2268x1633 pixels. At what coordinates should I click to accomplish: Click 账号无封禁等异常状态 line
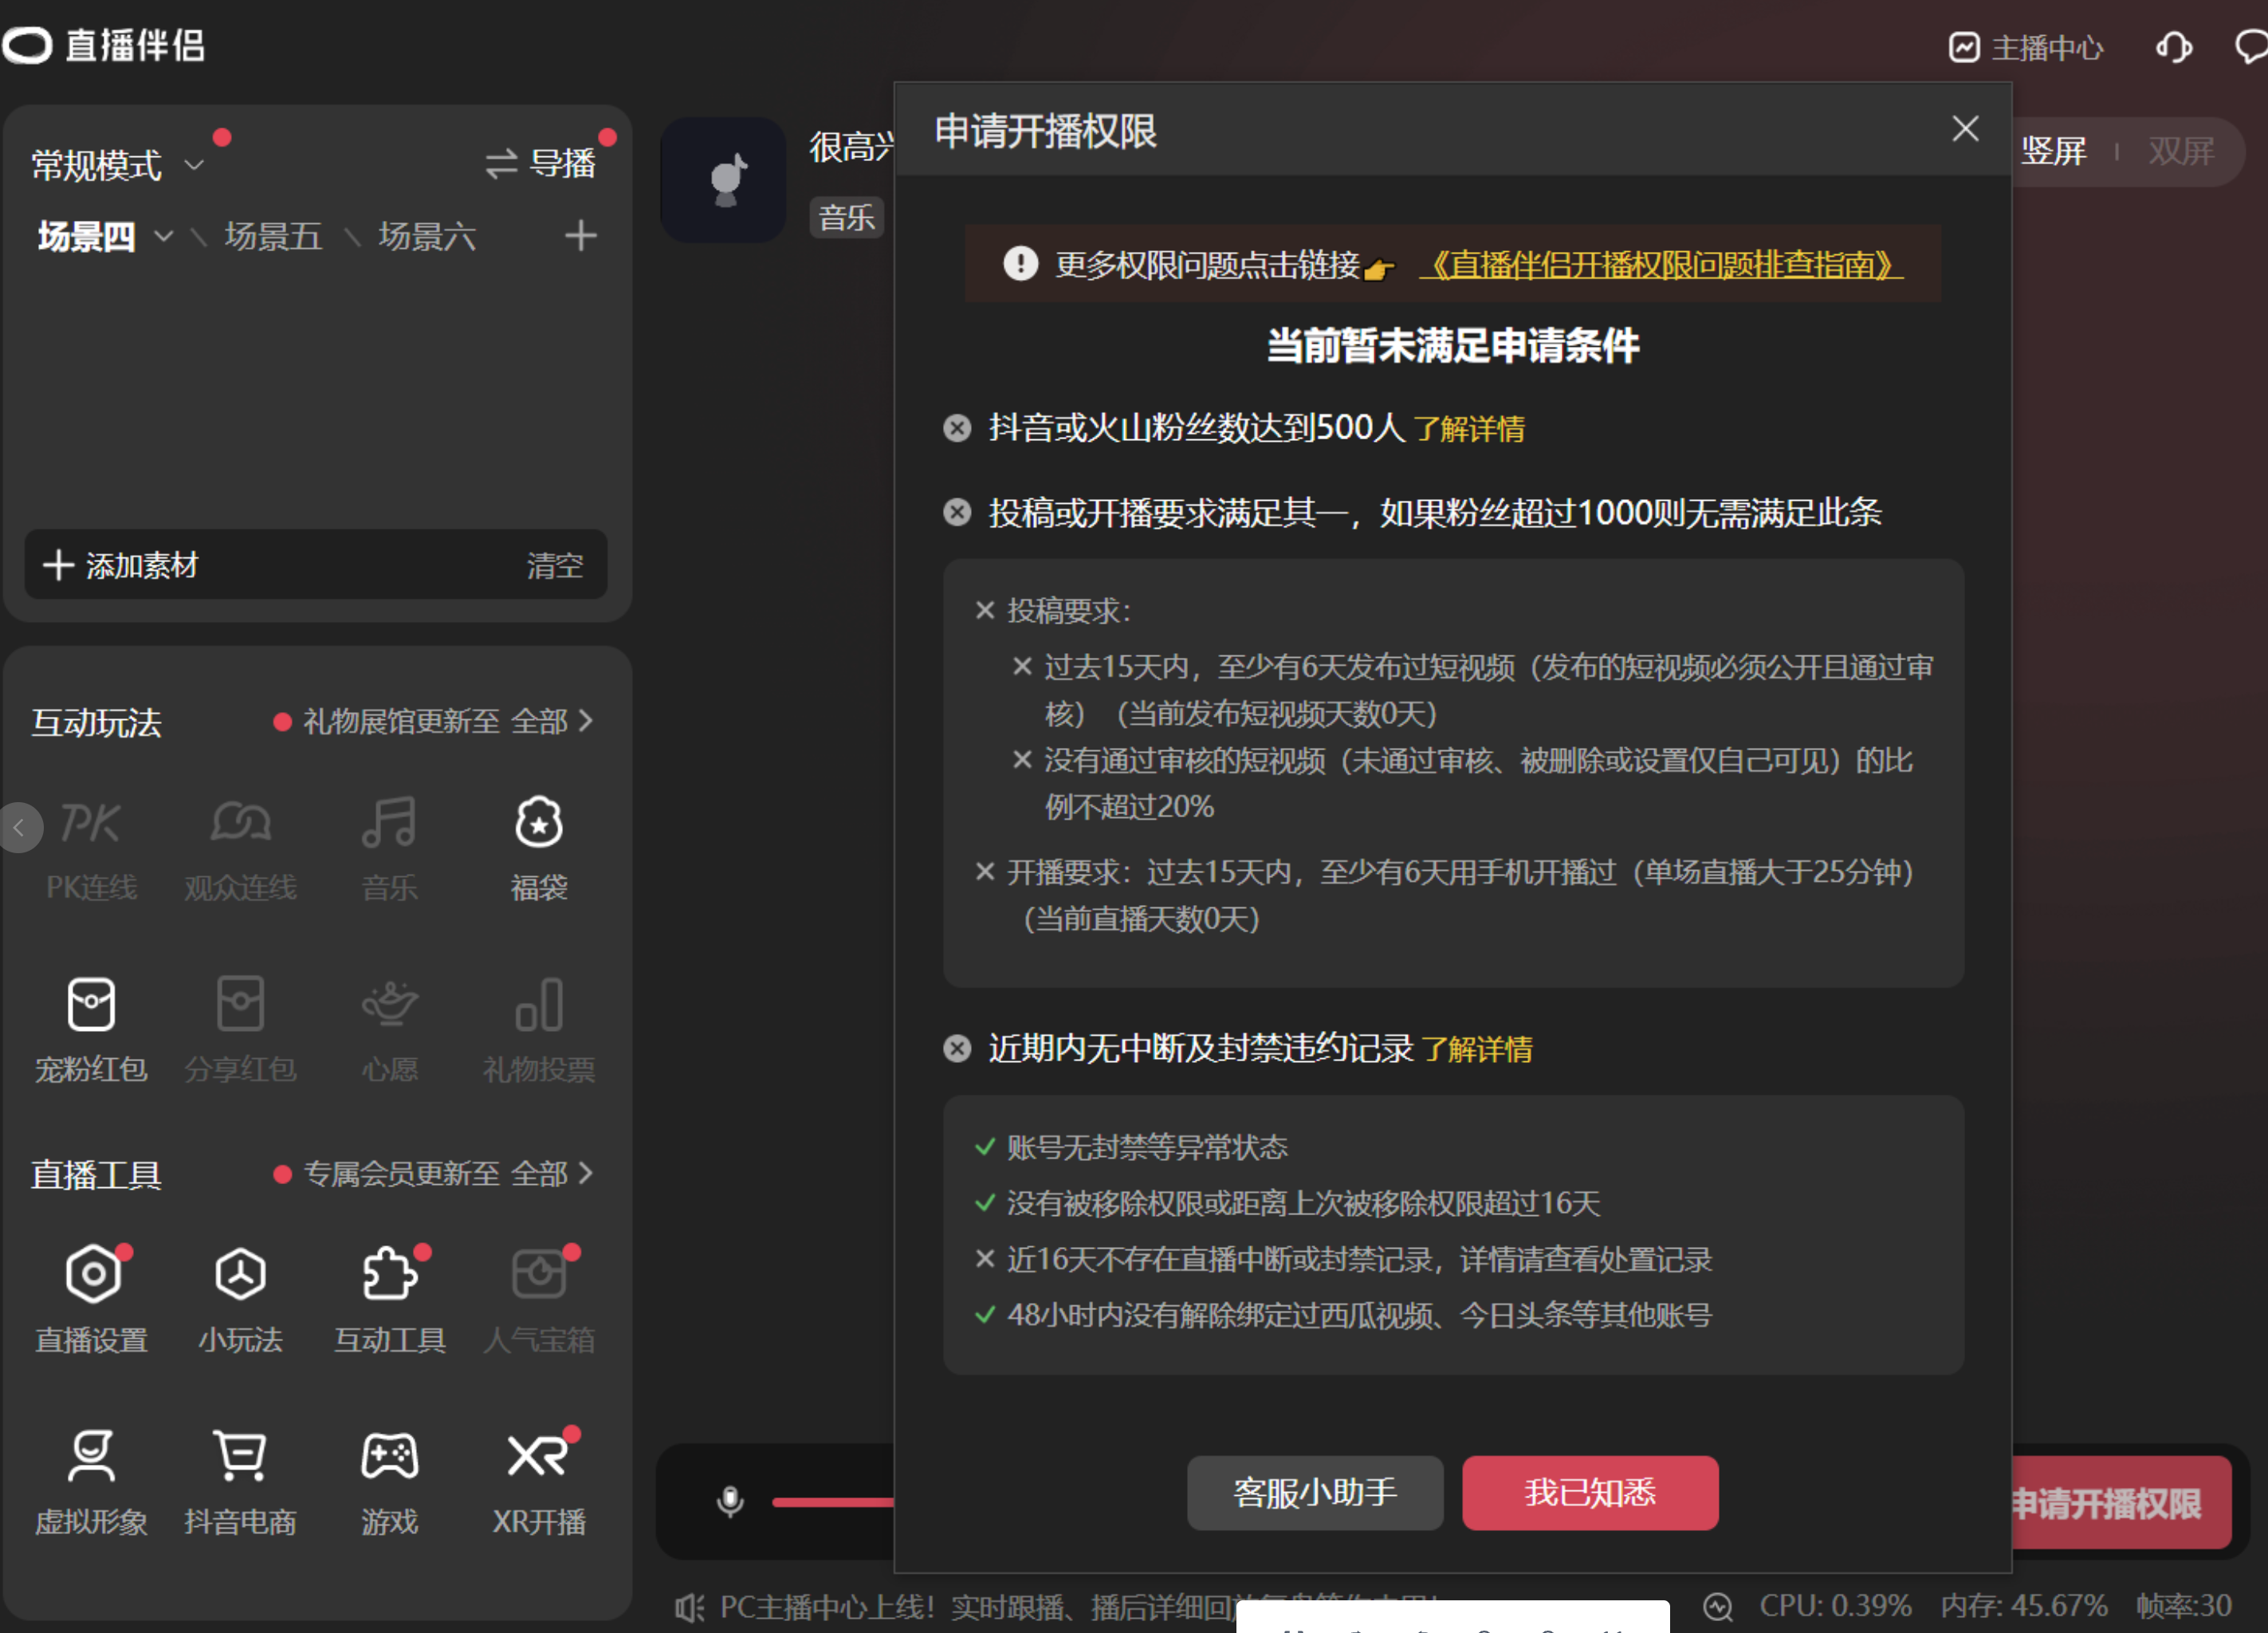click(1147, 1147)
